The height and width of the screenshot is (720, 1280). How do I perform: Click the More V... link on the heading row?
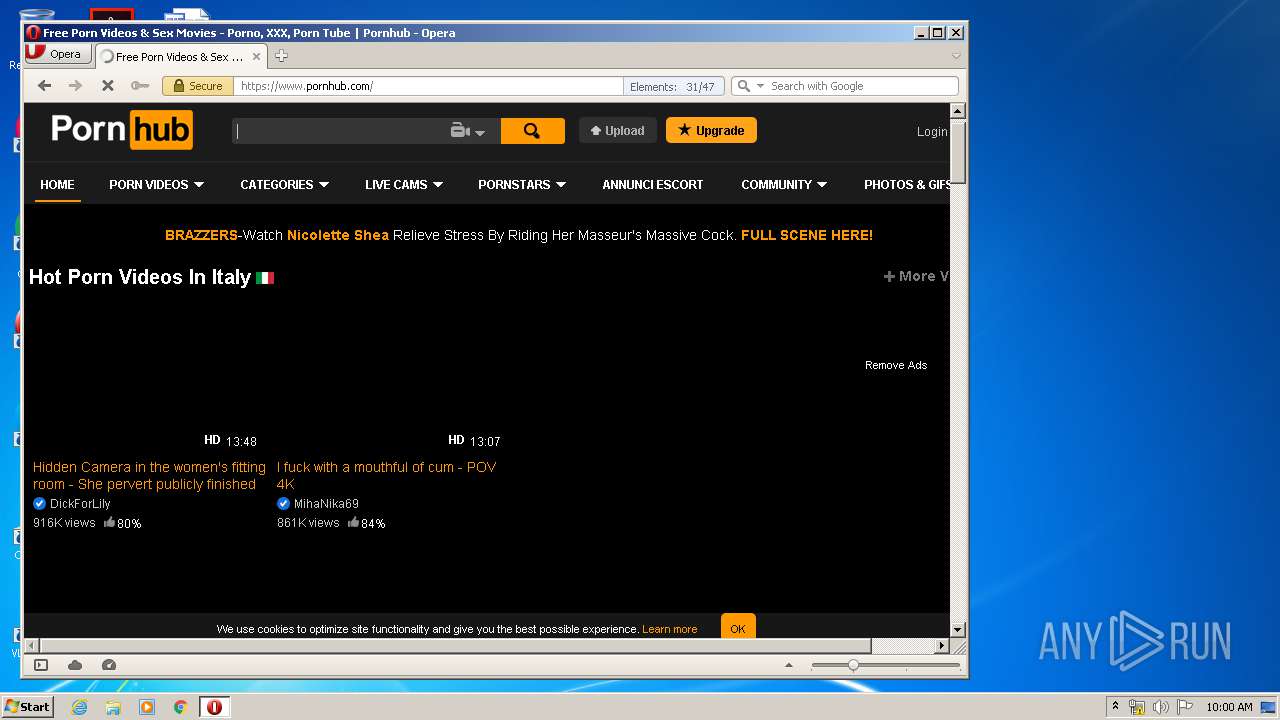916,276
